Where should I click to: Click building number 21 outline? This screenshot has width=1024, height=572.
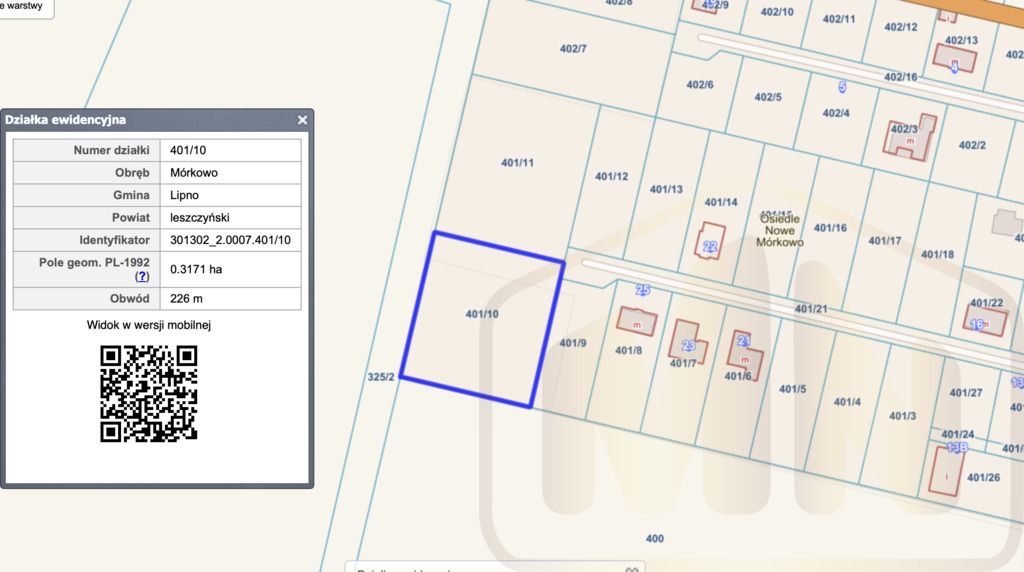[744, 353]
